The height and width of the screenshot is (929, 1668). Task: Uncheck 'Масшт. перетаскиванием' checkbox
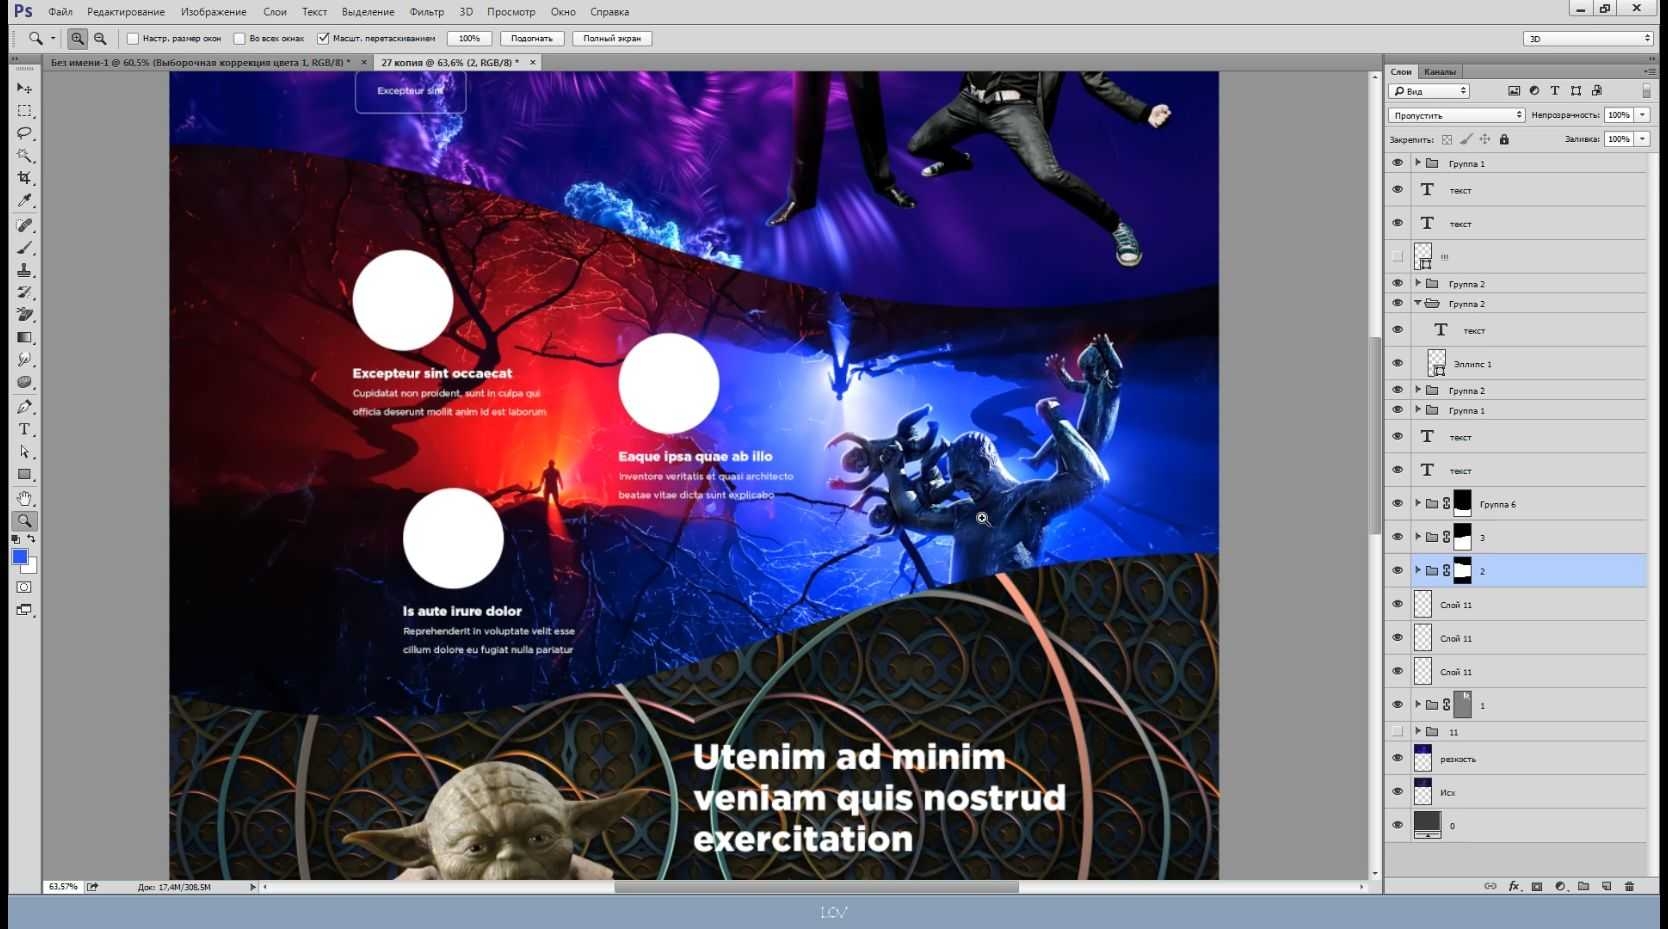(x=323, y=39)
